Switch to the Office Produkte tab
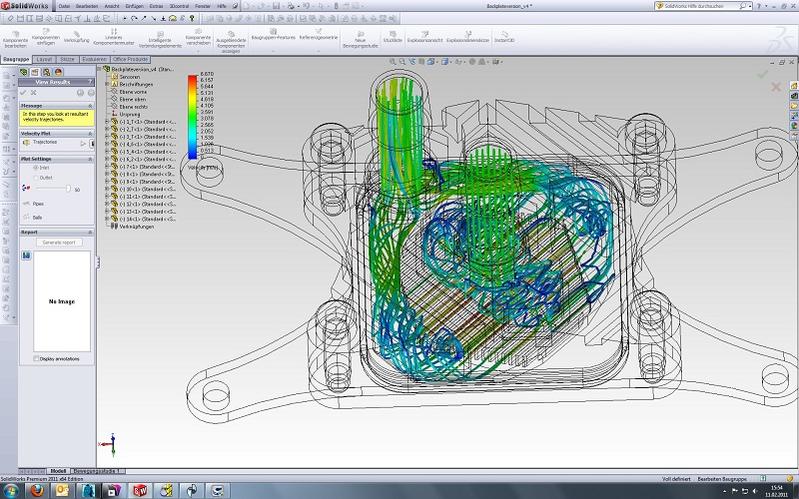Viewport: 799px width, 499px height. pos(130,60)
